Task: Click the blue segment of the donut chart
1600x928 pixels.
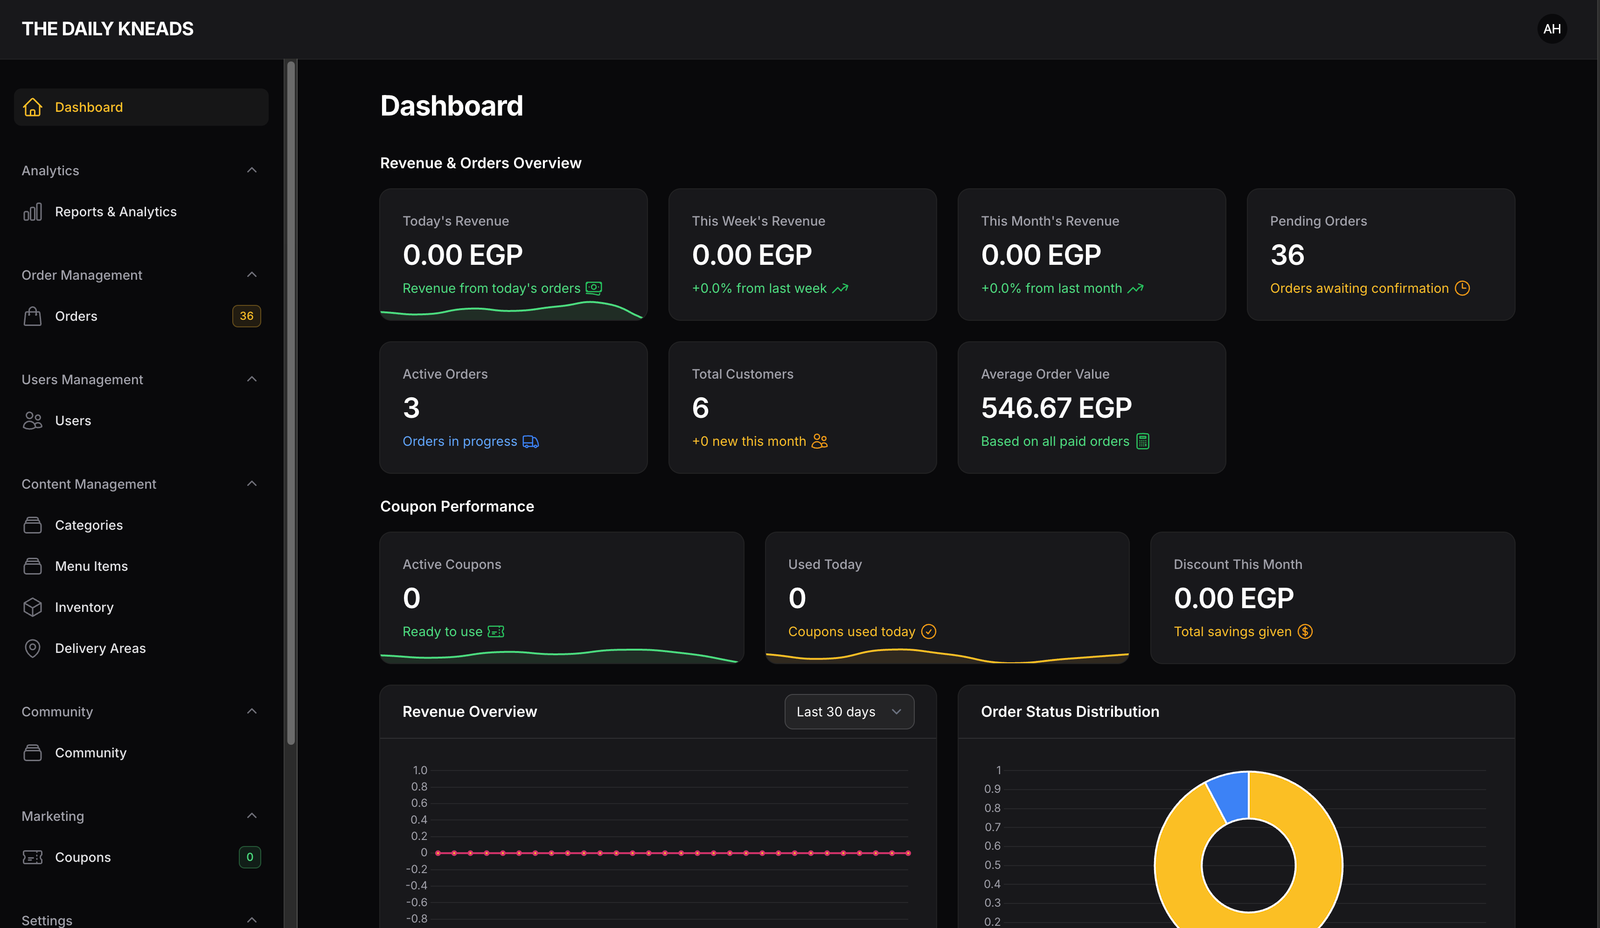Action: tap(1230, 797)
